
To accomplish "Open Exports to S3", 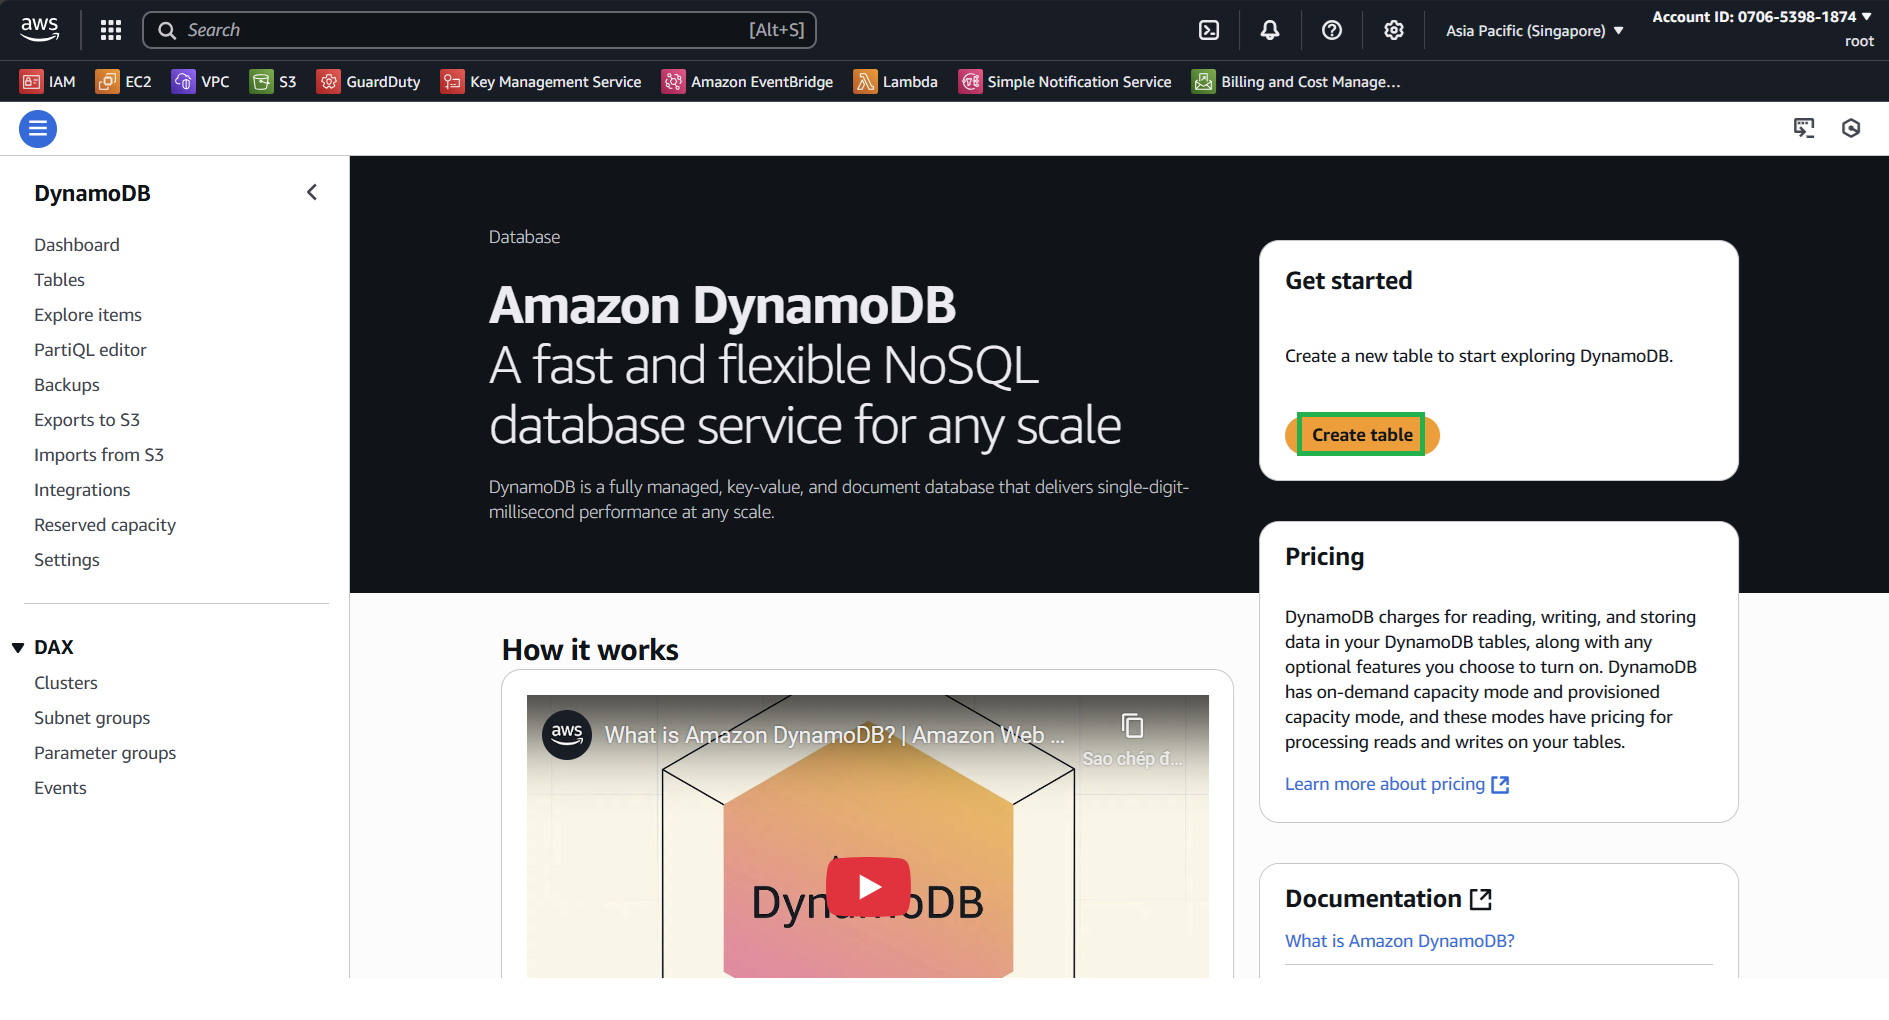I will coord(87,420).
